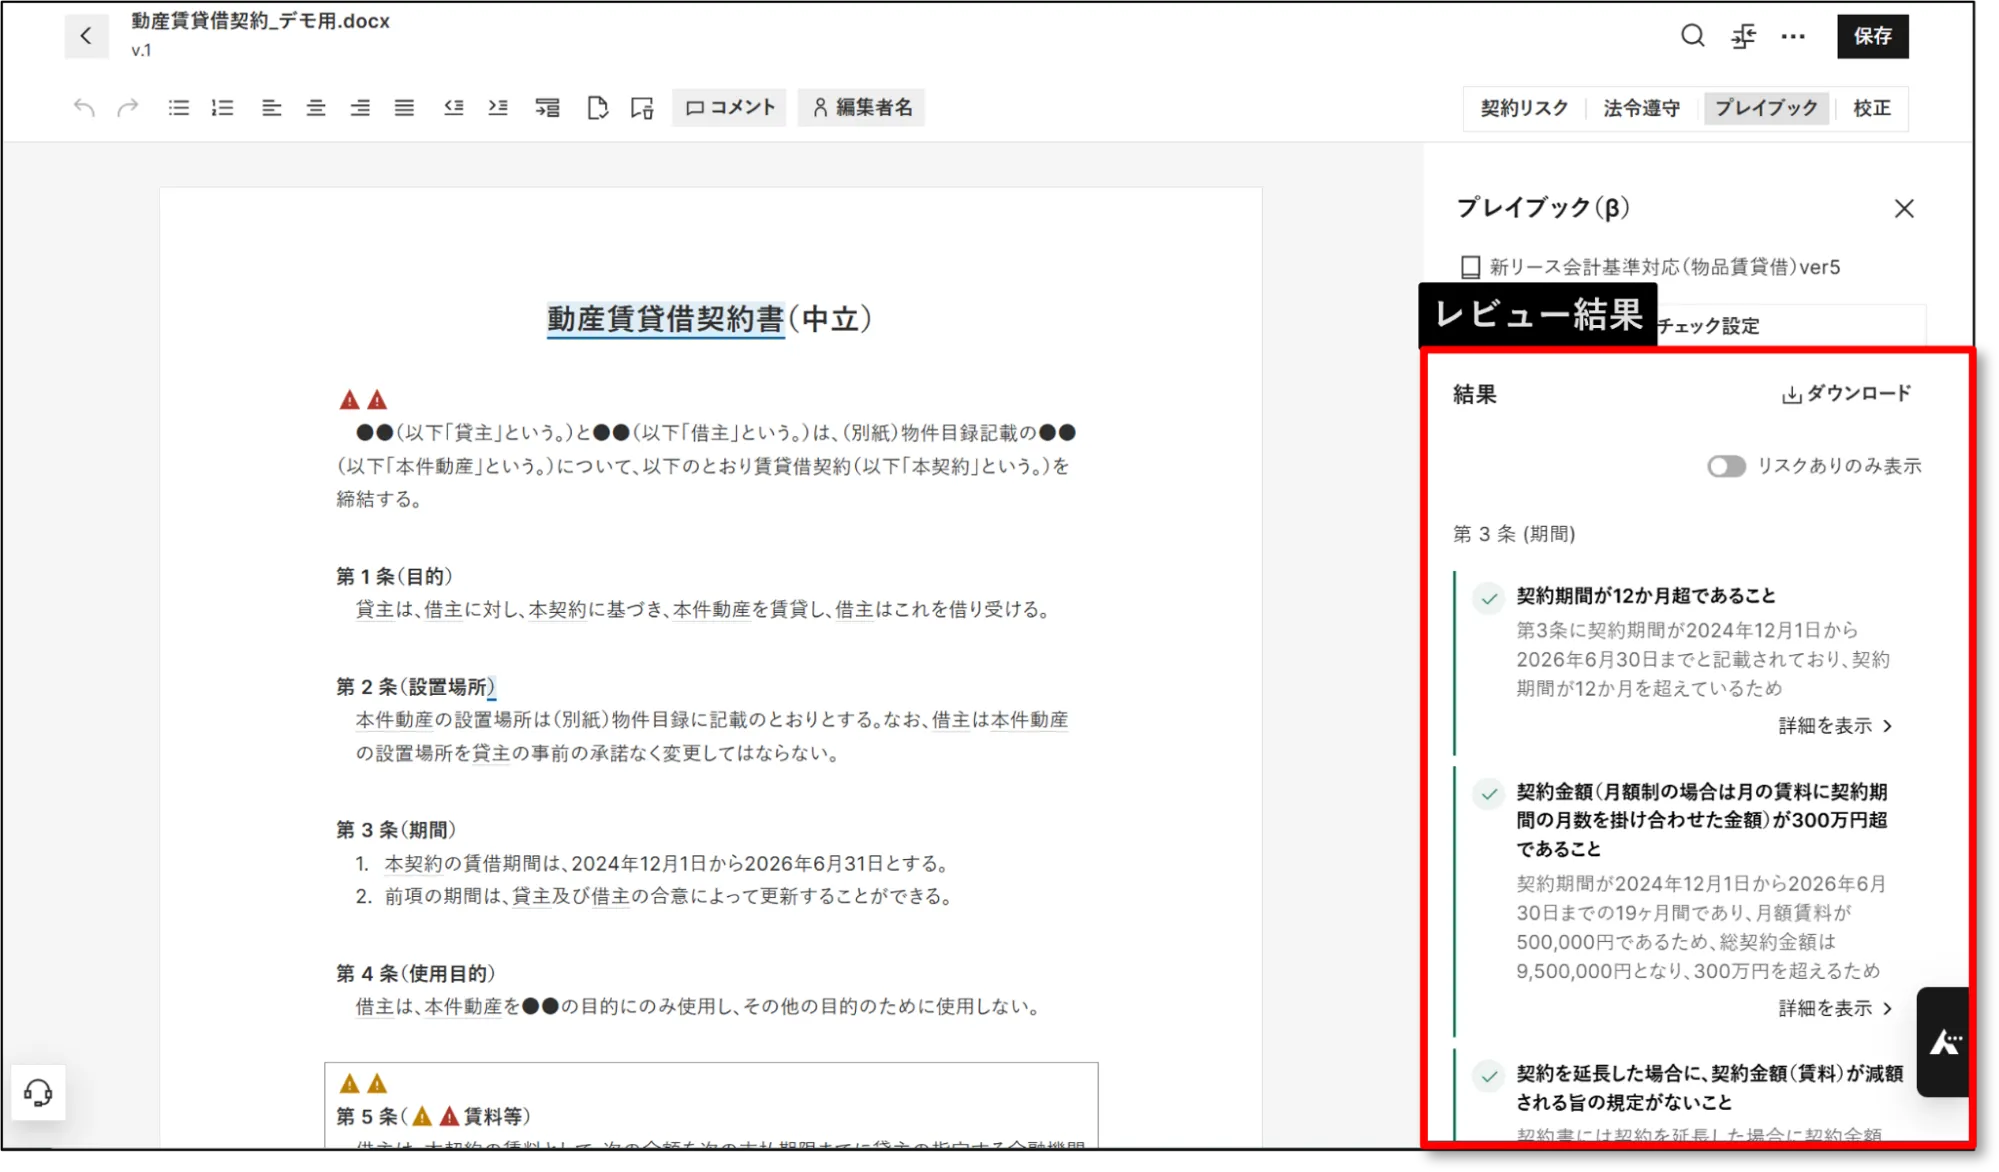This screenshot has height=1172, width=1999.
Task: Open the floating assistant button
Action: coord(1944,1042)
